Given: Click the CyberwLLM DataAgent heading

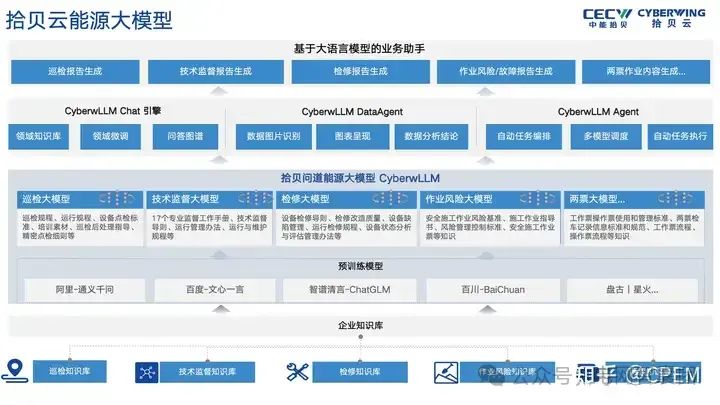Looking at the screenshot, I should tap(352, 112).
